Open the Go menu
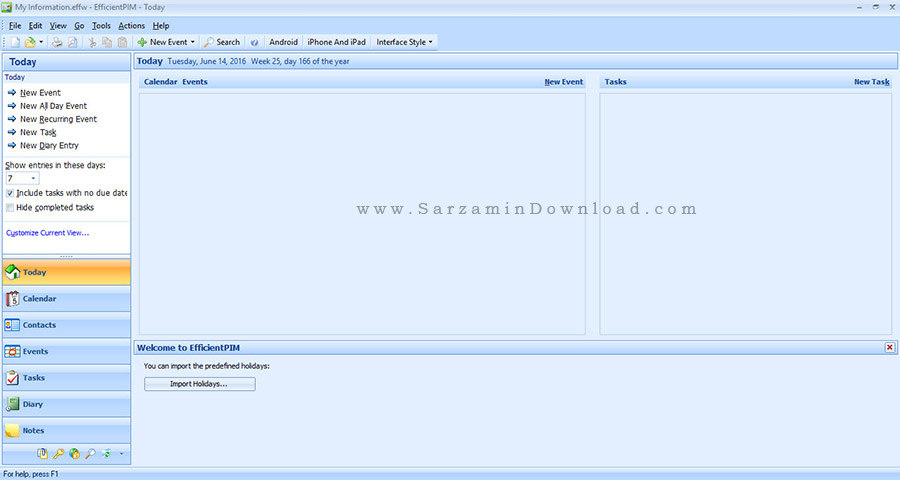Image resolution: width=900 pixels, height=480 pixels. pyautogui.click(x=79, y=26)
